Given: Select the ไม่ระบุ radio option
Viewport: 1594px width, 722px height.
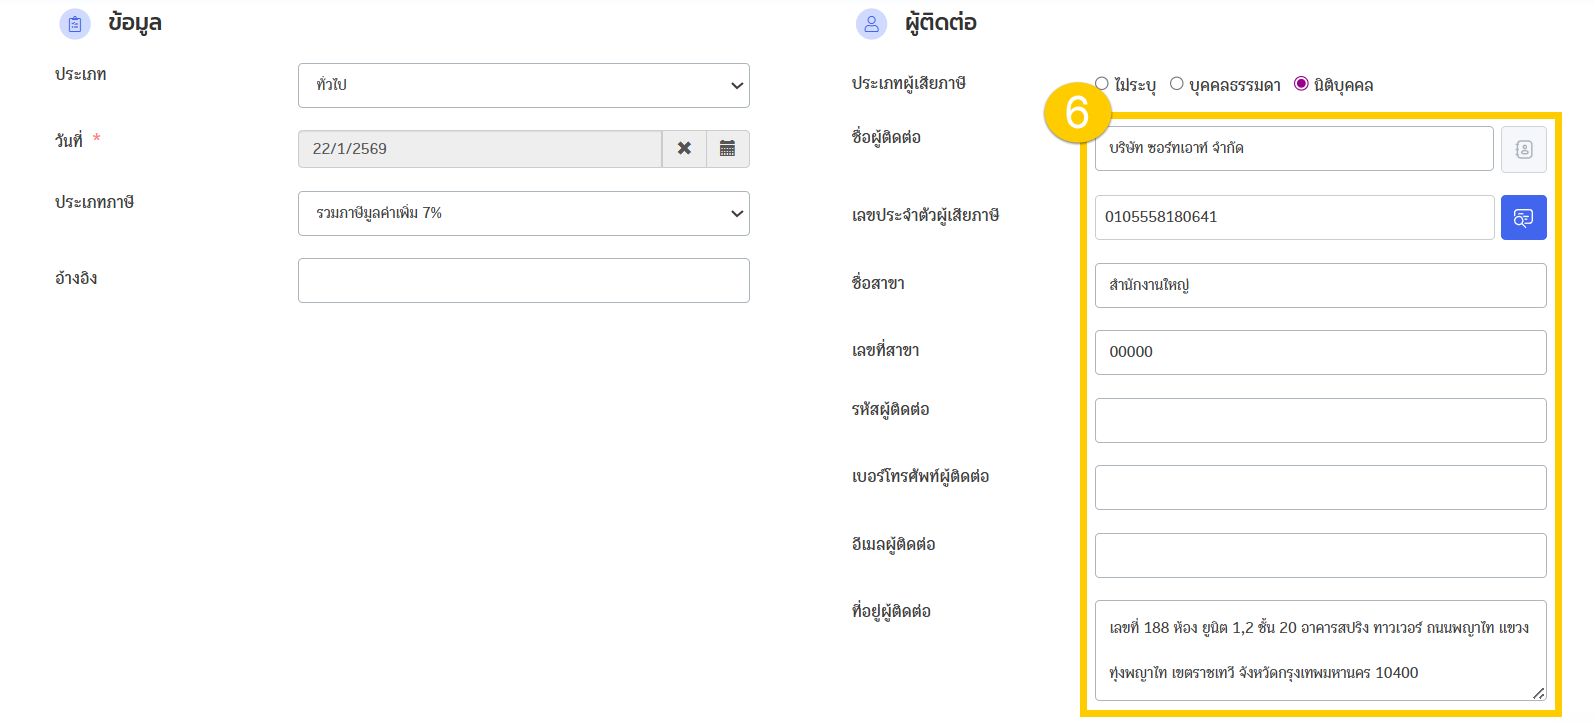Looking at the screenshot, I should pos(1102,84).
